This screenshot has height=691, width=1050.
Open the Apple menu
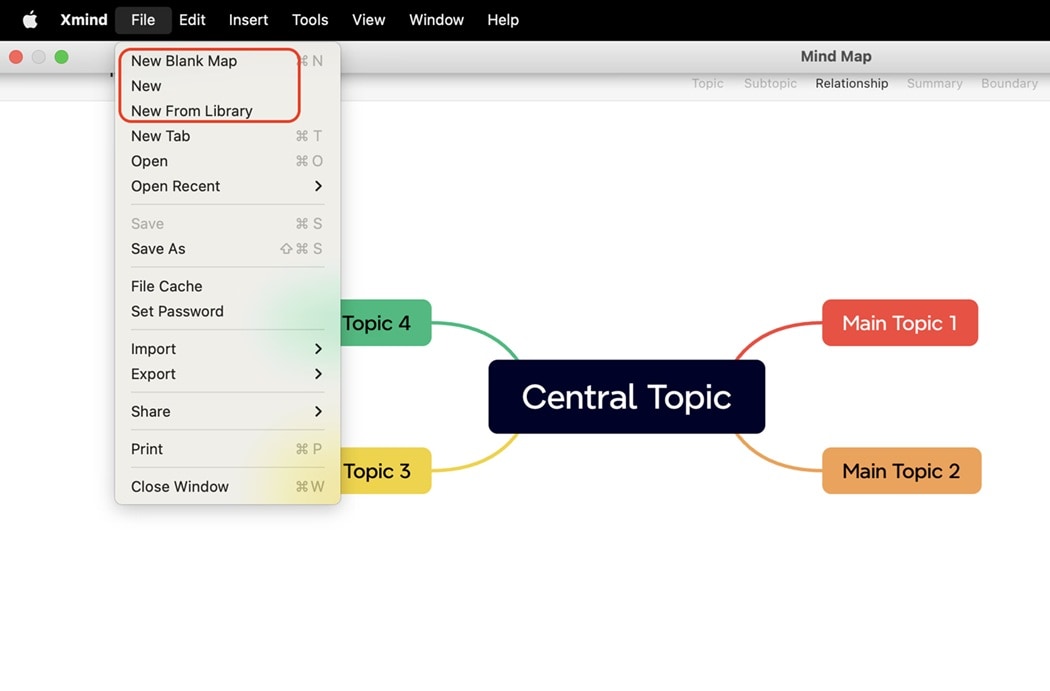pos(30,20)
